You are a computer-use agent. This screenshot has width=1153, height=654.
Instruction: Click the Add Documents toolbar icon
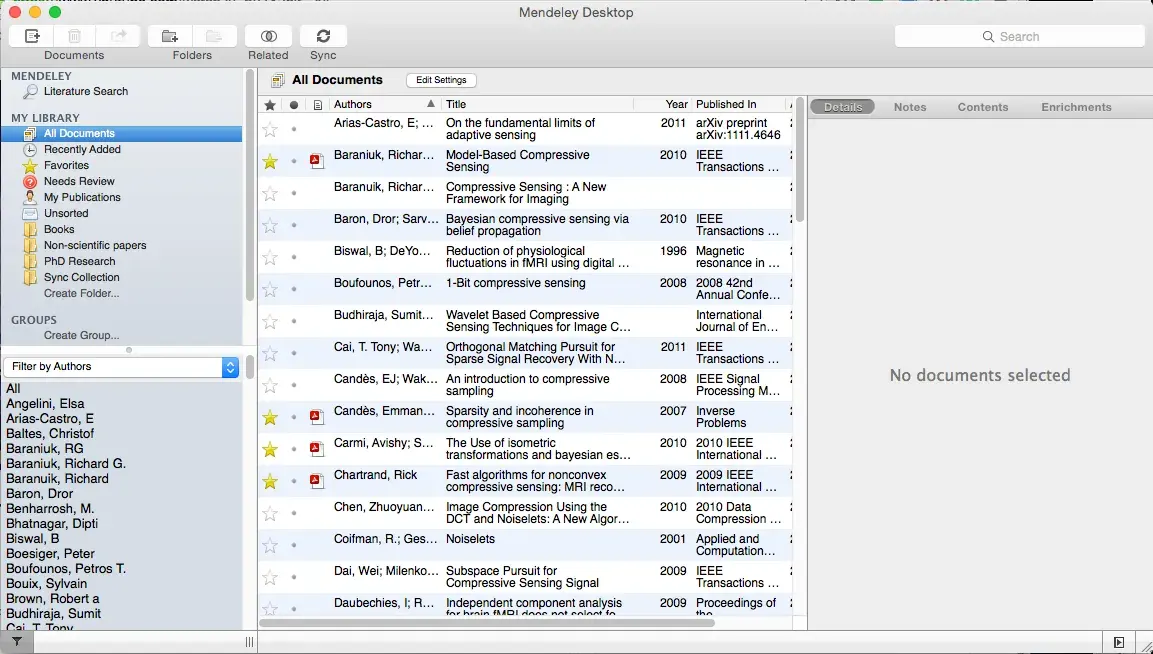(32, 36)
